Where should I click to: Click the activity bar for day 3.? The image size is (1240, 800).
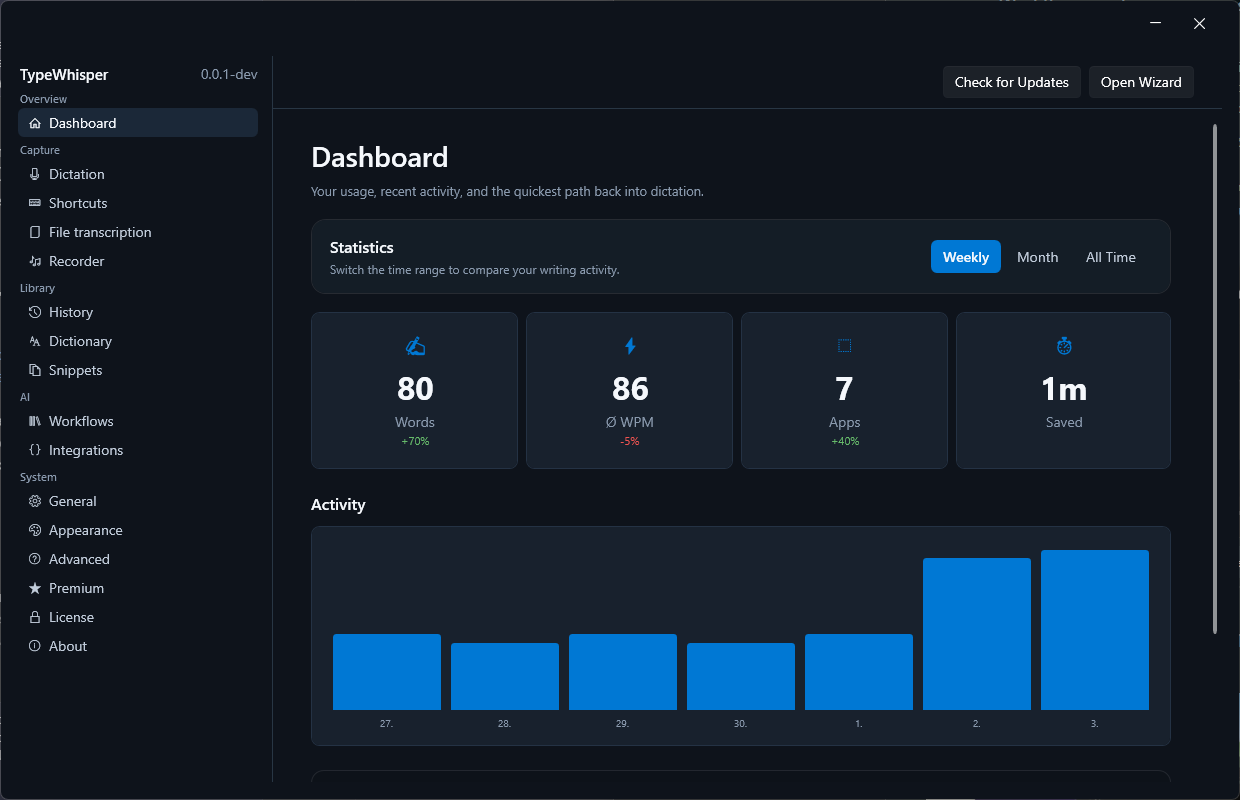tap(1095, 630)
